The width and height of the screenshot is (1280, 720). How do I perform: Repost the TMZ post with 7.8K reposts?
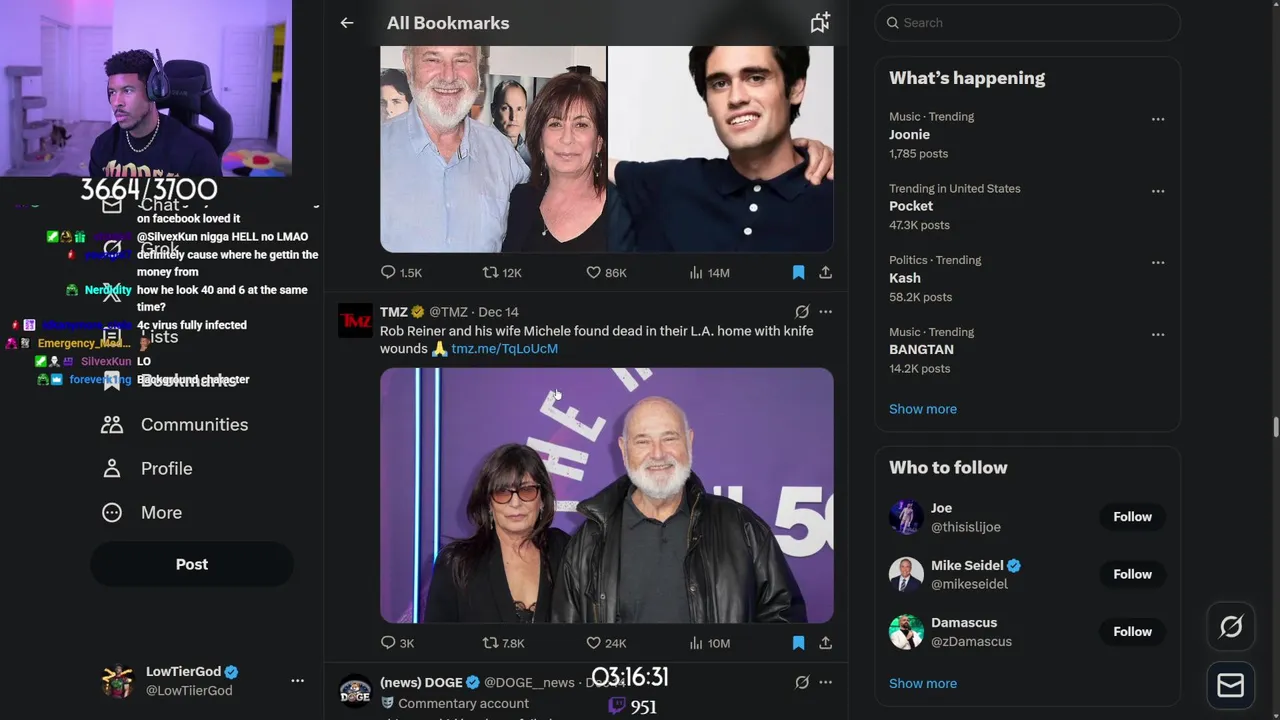pyautogui.click(x=490, y=643)
